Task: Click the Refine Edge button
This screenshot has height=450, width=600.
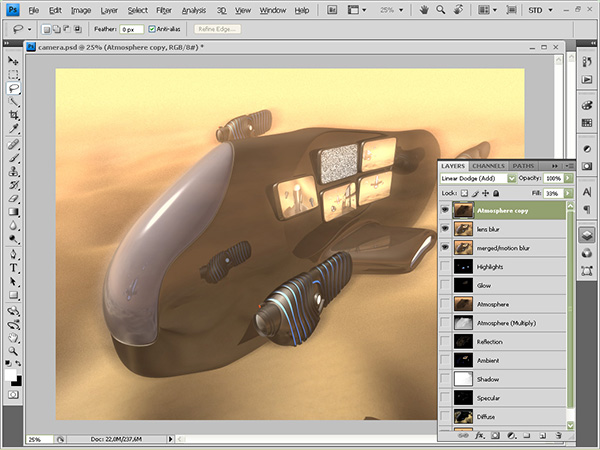Action: pos(217,29)
